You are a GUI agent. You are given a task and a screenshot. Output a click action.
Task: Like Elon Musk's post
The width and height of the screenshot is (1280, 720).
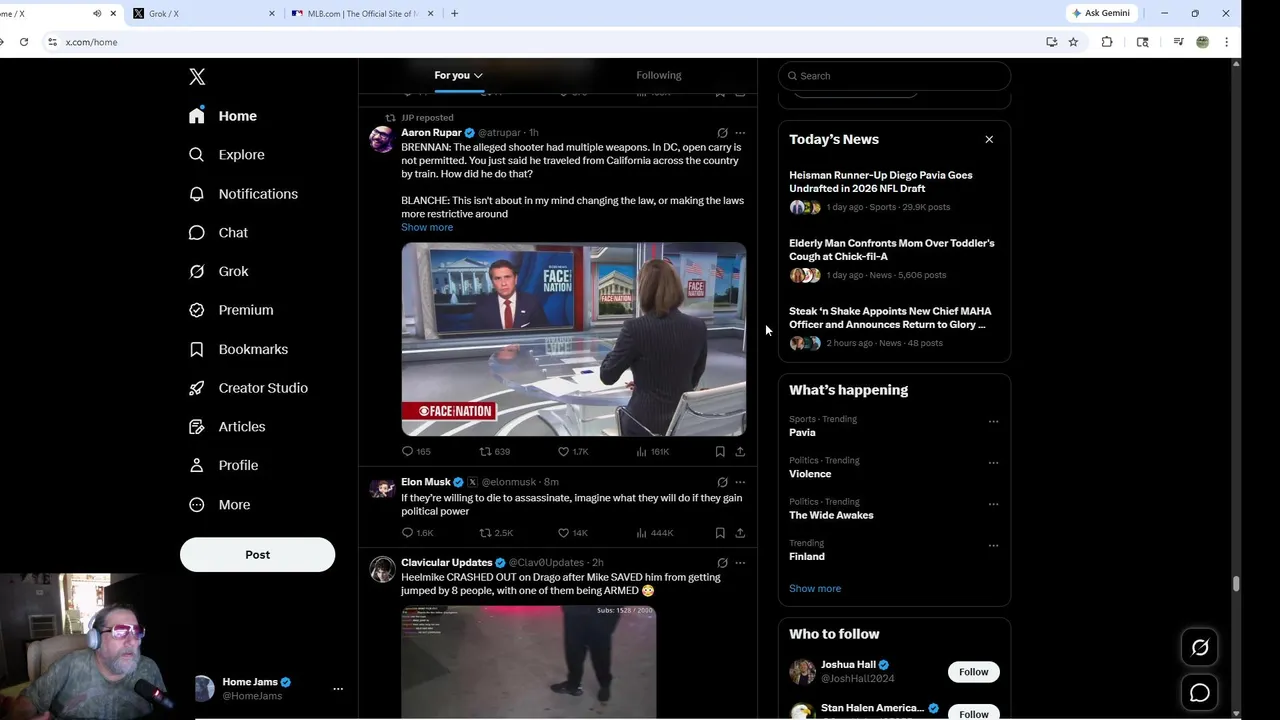572,533
